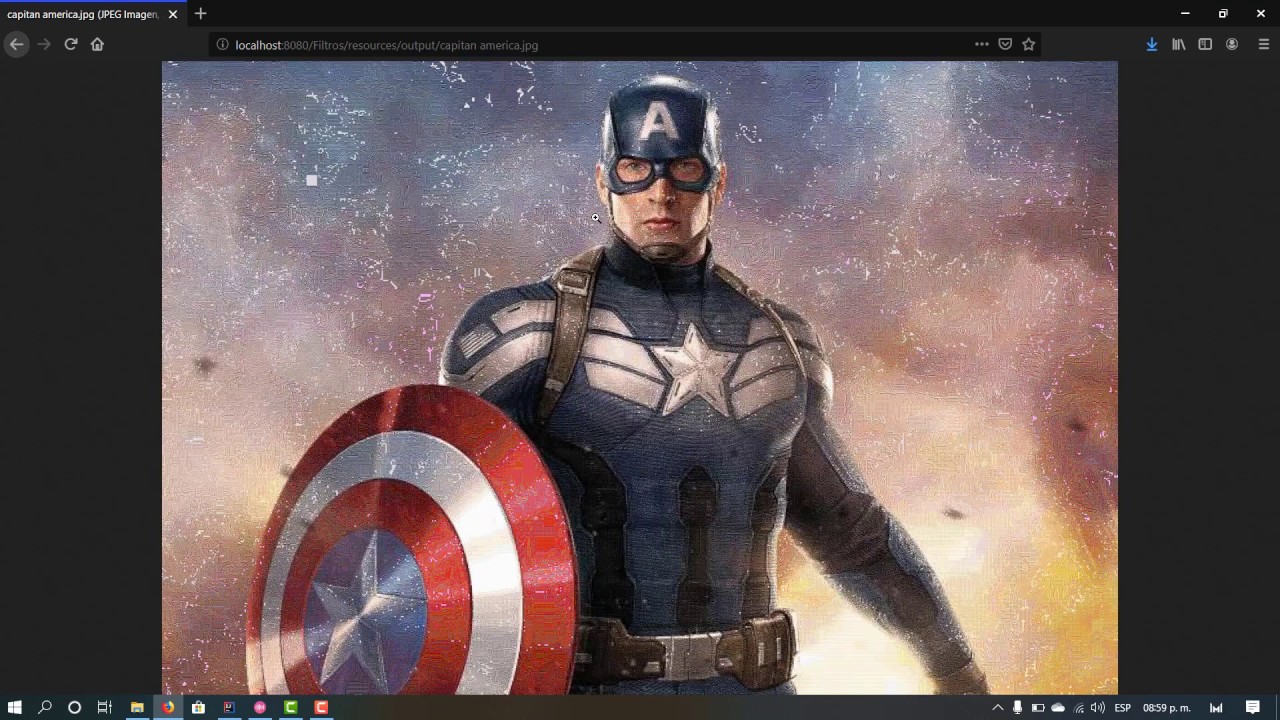Open Windows taskbar search
Screen dimensions: 1280x720
click(x=44, y=707)
